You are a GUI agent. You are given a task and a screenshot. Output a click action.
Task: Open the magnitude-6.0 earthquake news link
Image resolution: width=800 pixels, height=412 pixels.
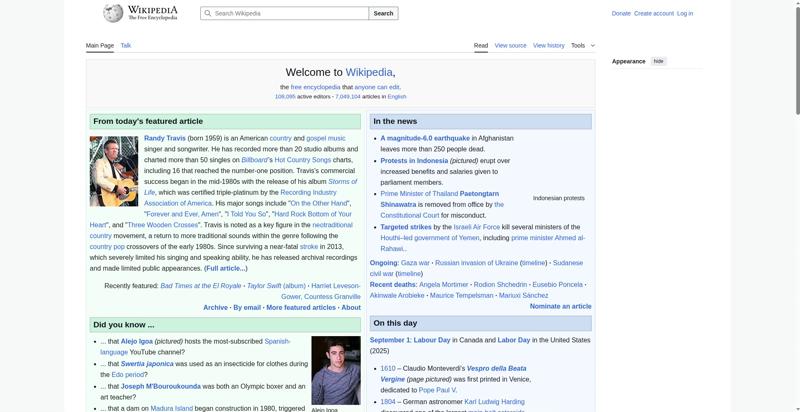pyautogui.click(x=425, y=138)
